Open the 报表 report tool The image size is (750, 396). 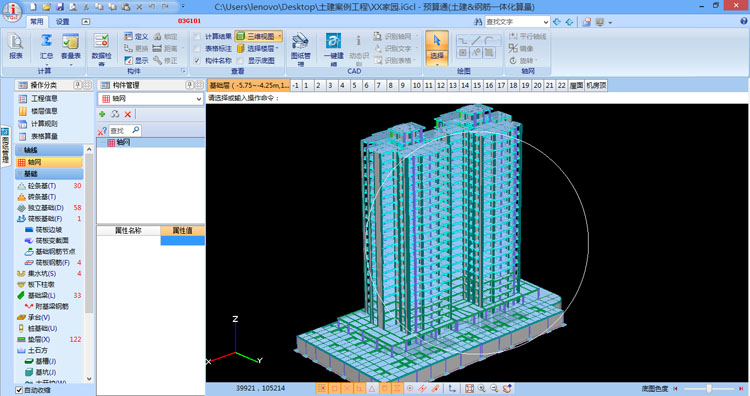click(16, 46)
